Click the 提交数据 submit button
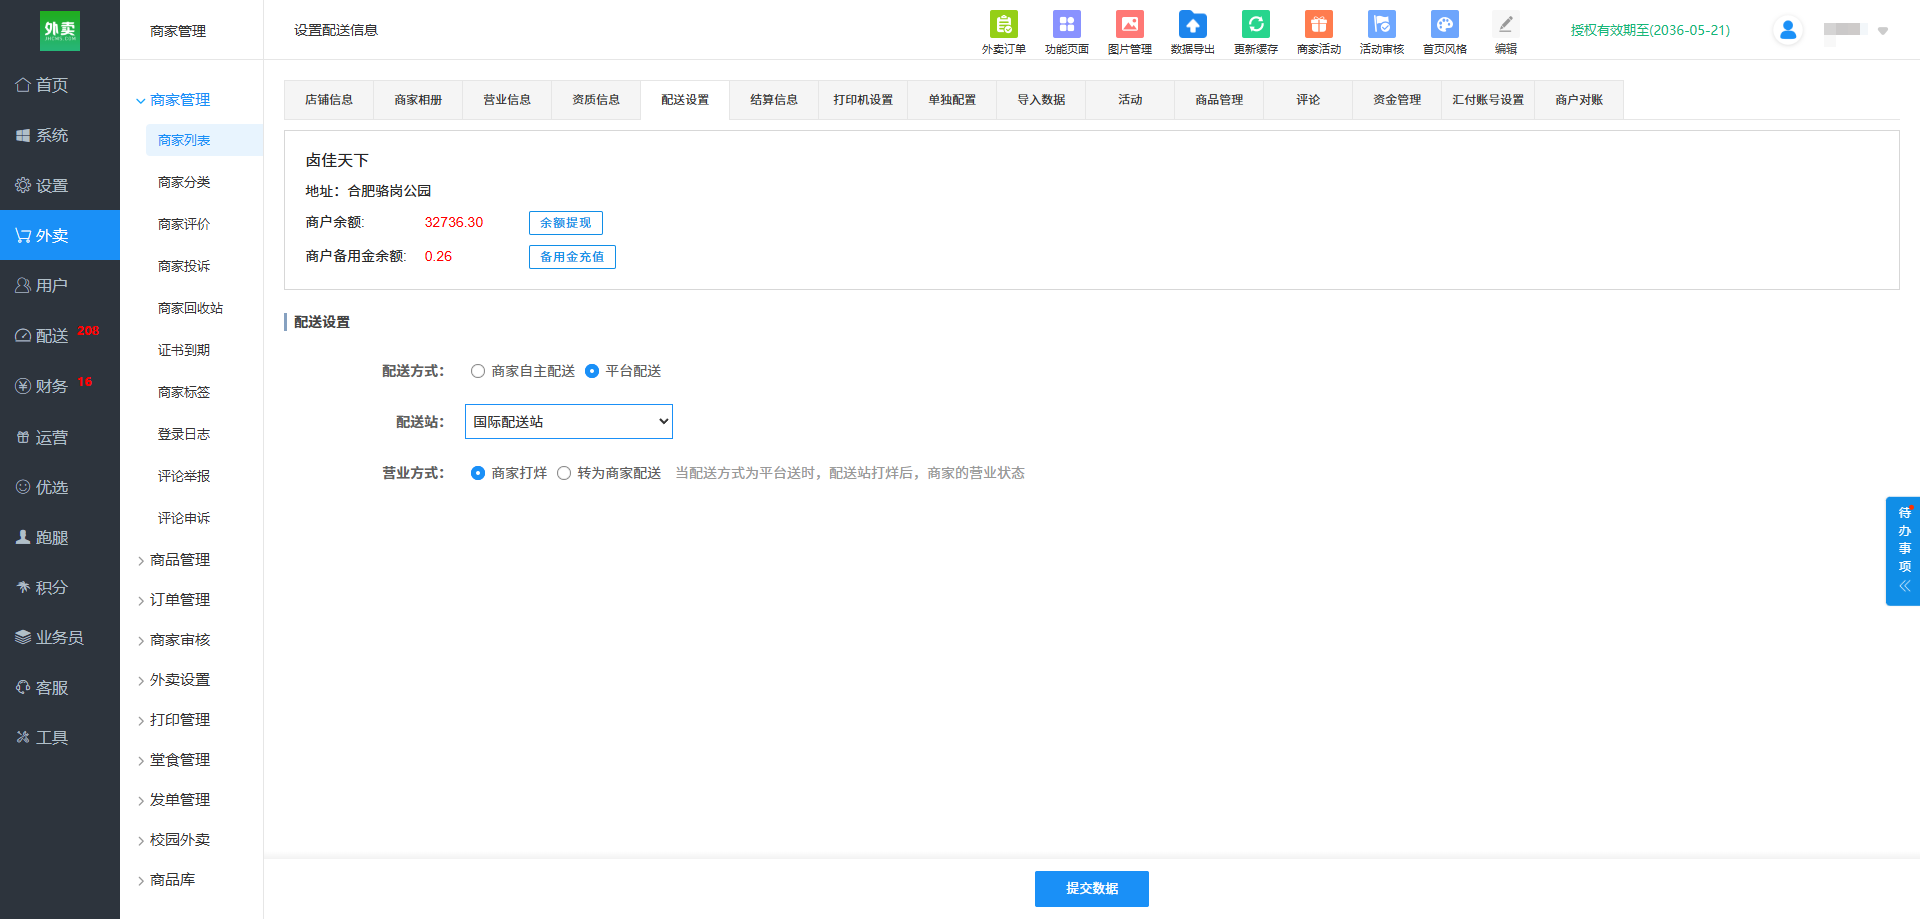Image resolution: width=1920 pixels, height=919 pixels. tap(1092, 889)
